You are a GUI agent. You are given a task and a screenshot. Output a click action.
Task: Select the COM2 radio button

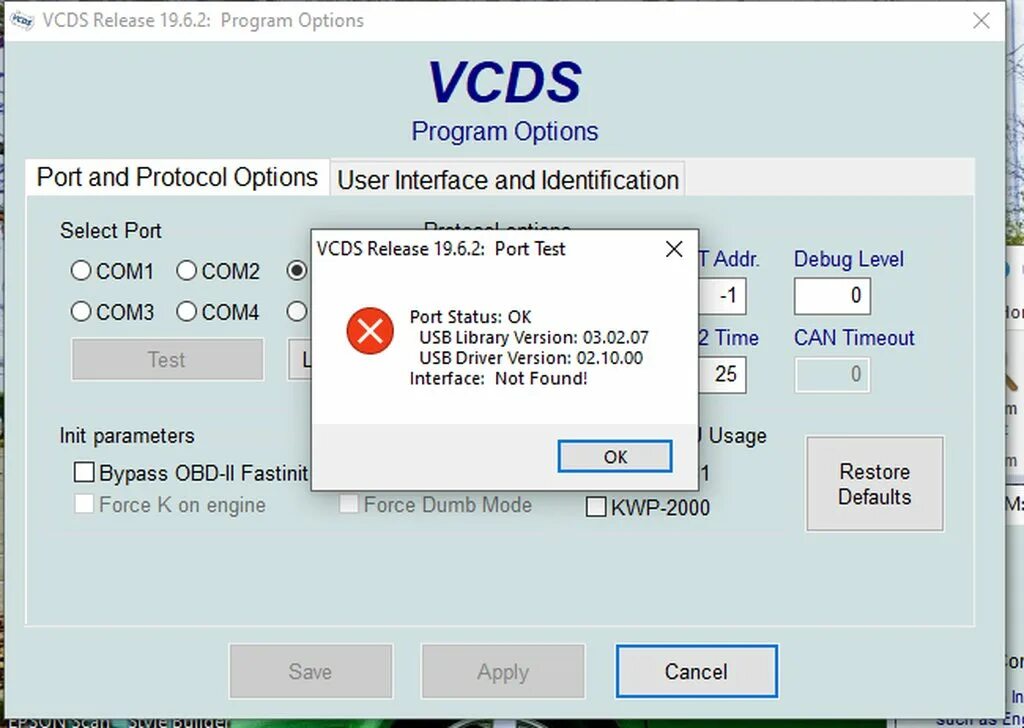pos(186,270)
